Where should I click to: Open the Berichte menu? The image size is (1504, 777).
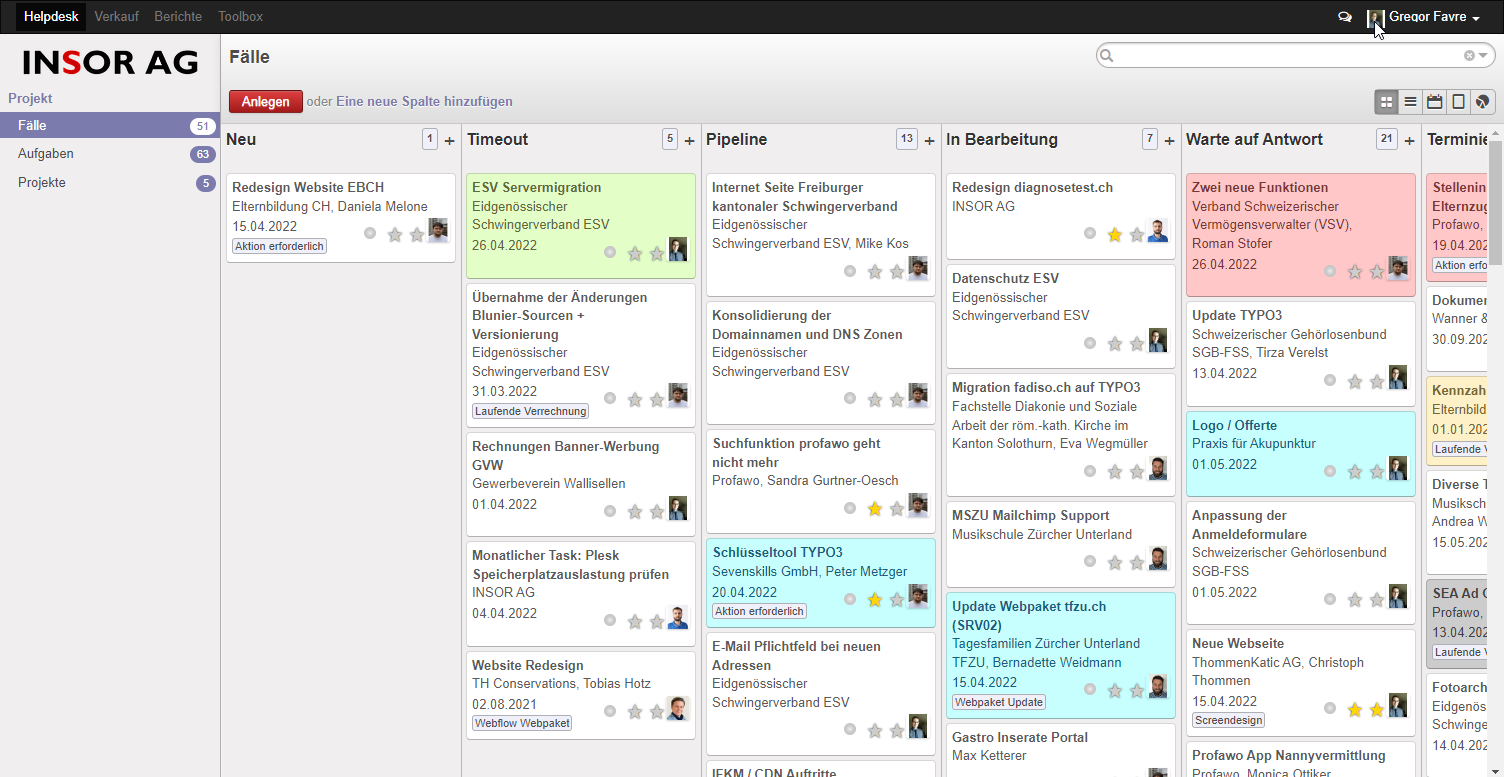[178, 17]
